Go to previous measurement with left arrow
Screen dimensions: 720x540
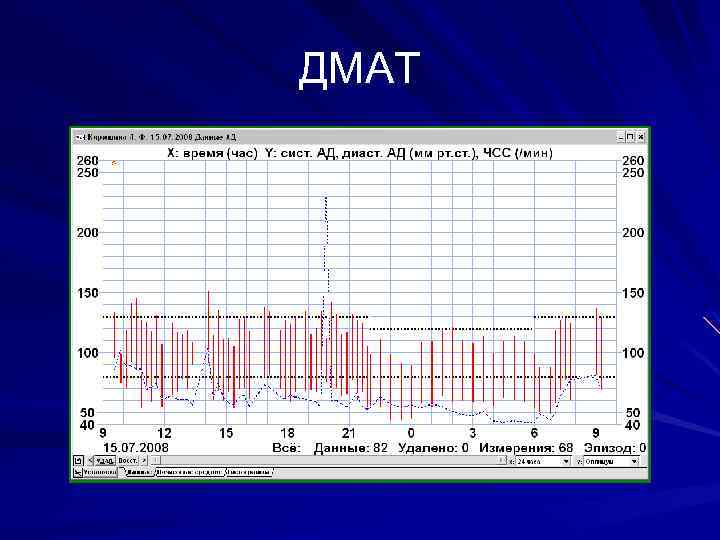90,460
